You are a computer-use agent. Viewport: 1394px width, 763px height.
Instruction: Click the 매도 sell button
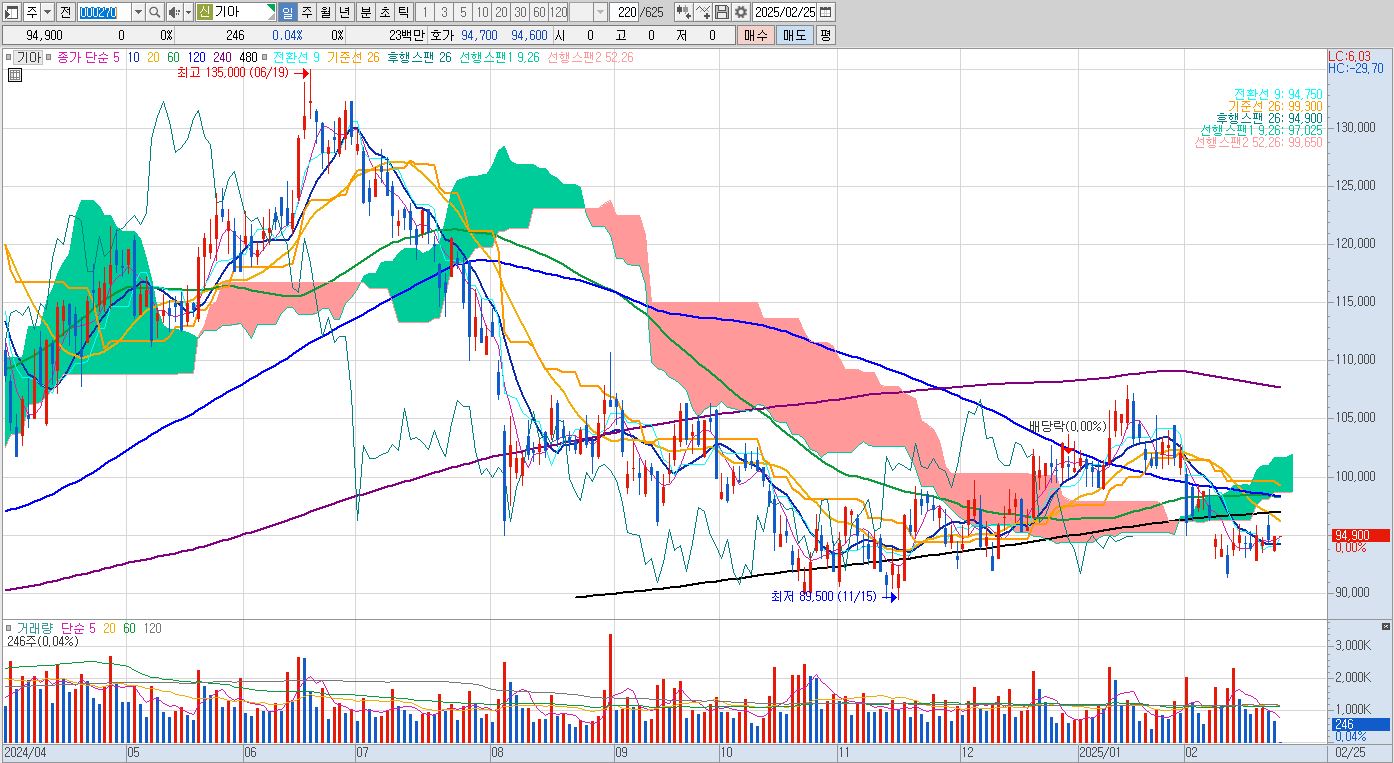tap(794, 35)
